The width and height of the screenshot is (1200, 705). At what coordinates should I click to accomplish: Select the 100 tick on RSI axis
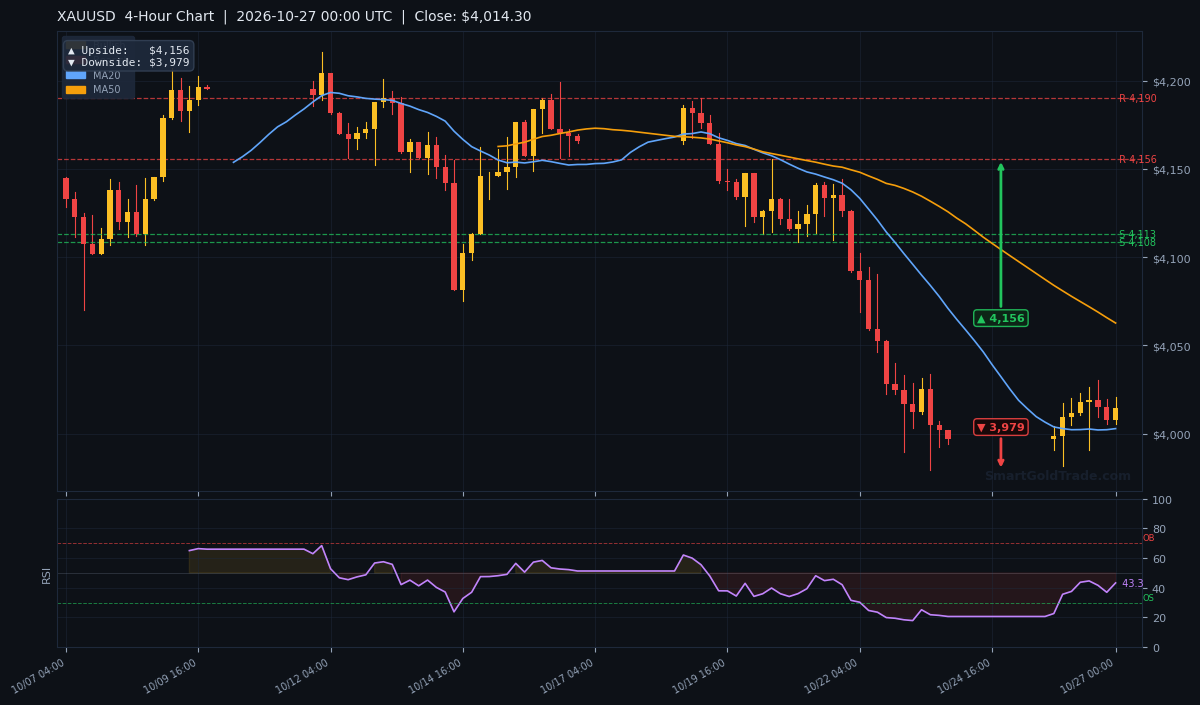pos(1163,500)
